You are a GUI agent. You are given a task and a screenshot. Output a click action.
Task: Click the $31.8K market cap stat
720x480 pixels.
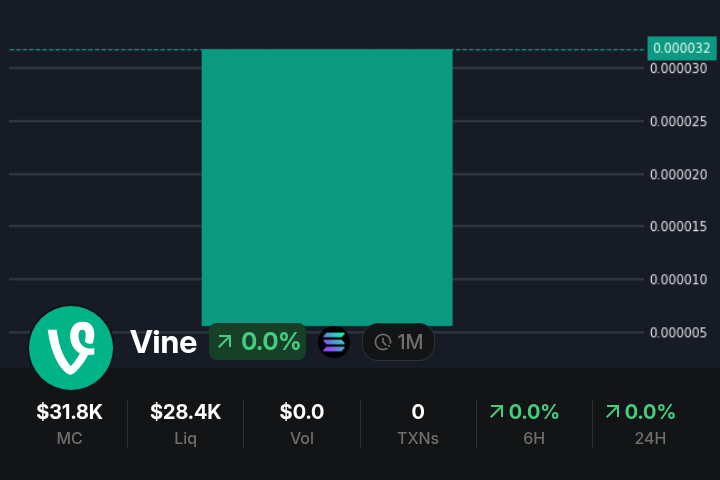click(69, 422)
